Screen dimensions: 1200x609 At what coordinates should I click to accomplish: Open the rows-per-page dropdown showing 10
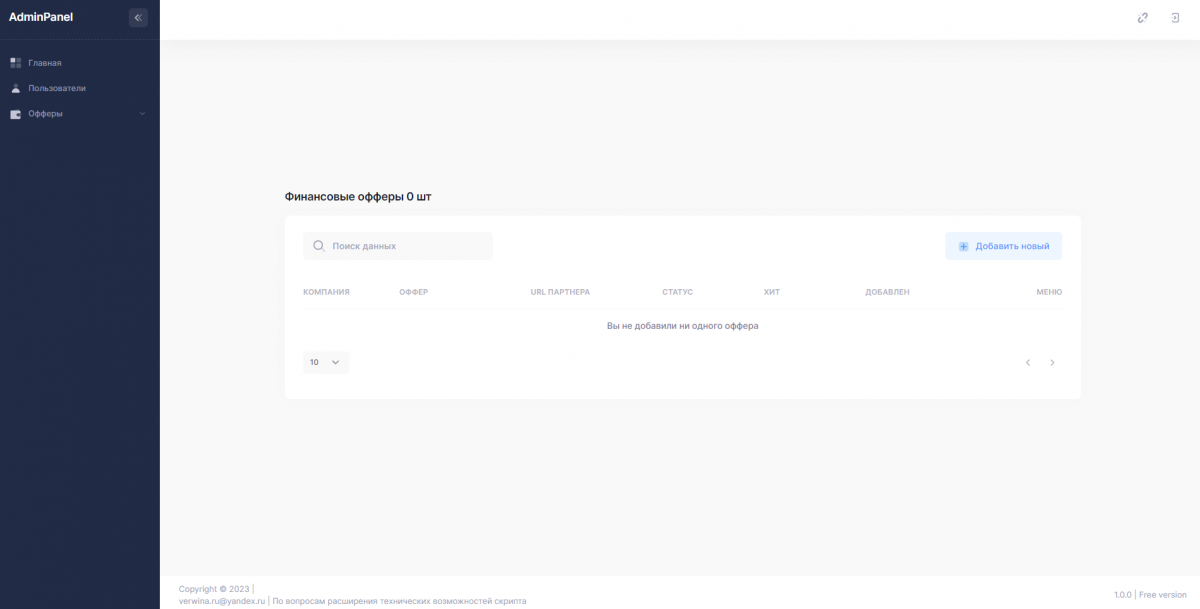click(325, 362)
